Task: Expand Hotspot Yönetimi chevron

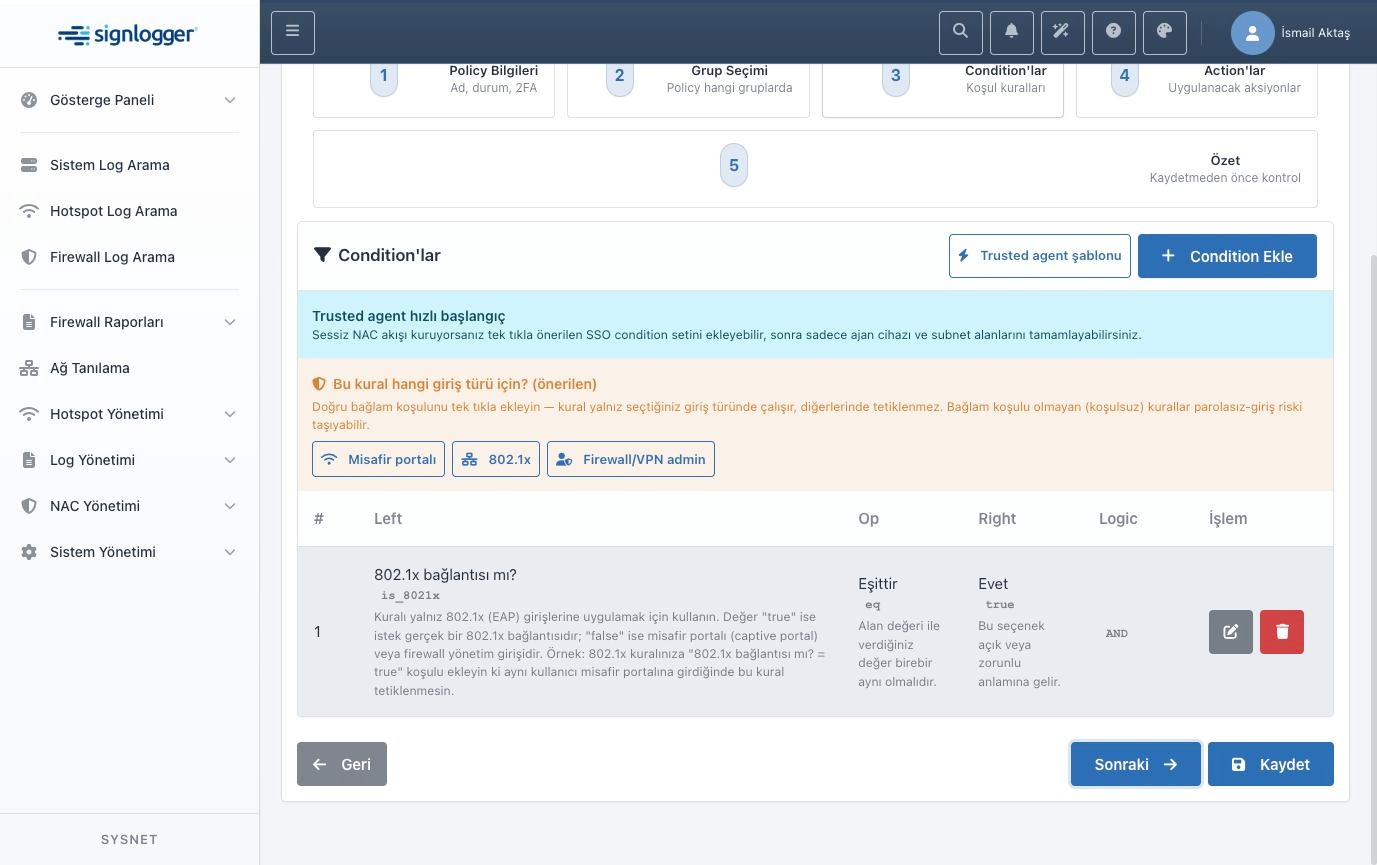Action: pyautogui.click(x=230, y=414)
